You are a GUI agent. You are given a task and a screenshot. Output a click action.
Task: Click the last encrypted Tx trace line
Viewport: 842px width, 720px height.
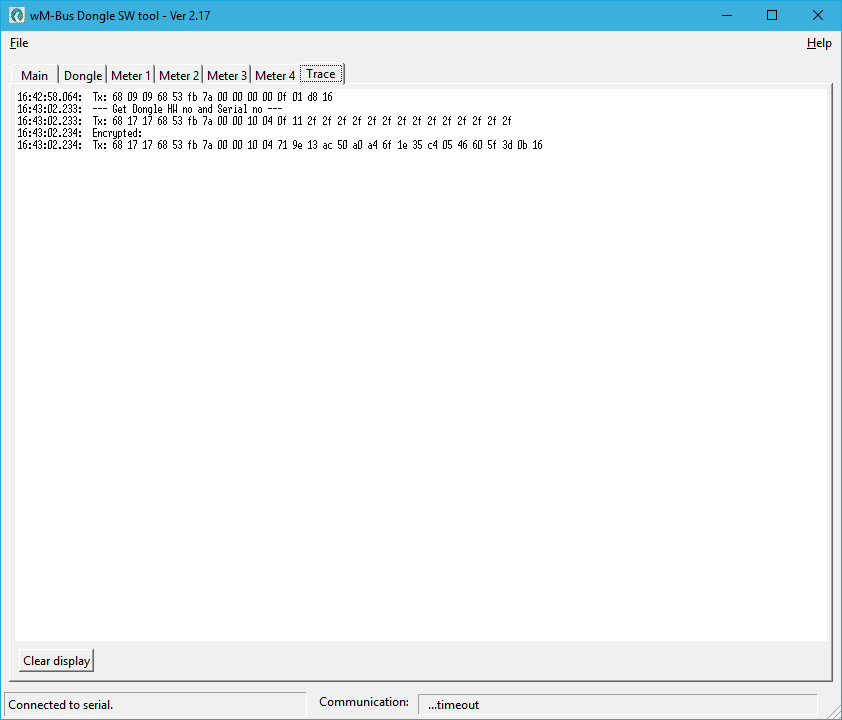[x=280, y=145]
